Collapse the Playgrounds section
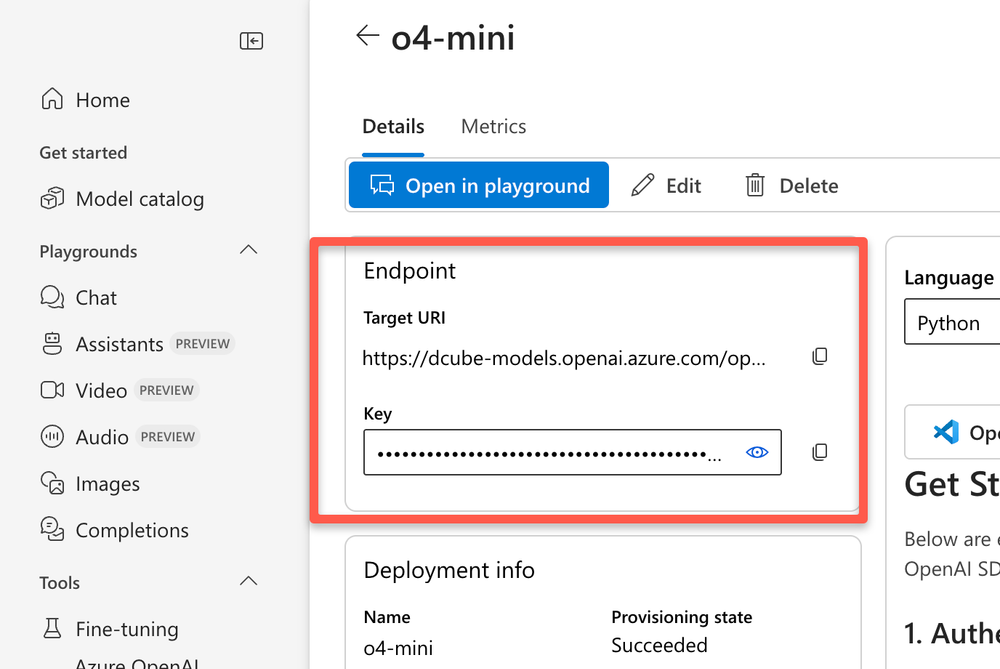Image resolution: width=1000 pixels, height=669 pixels. (x=248, y=250)
